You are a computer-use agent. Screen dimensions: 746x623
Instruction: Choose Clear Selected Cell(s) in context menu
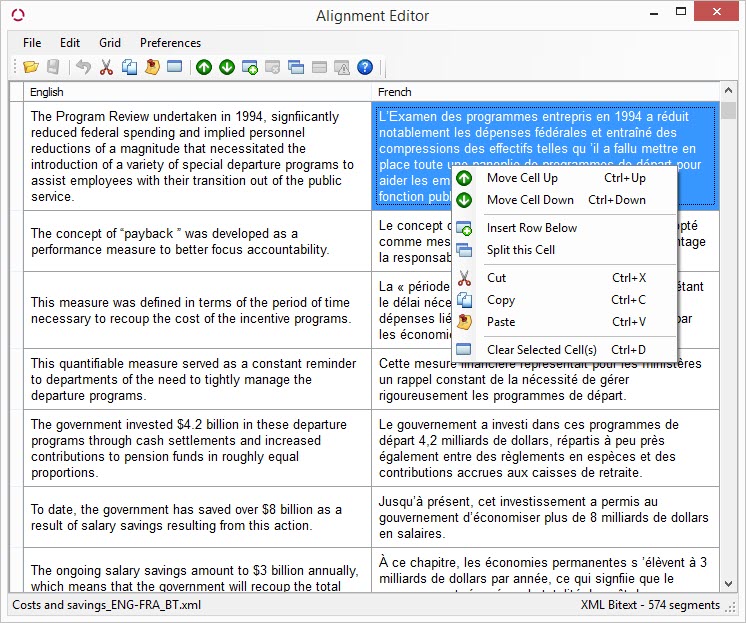click(x=564, y=350)
